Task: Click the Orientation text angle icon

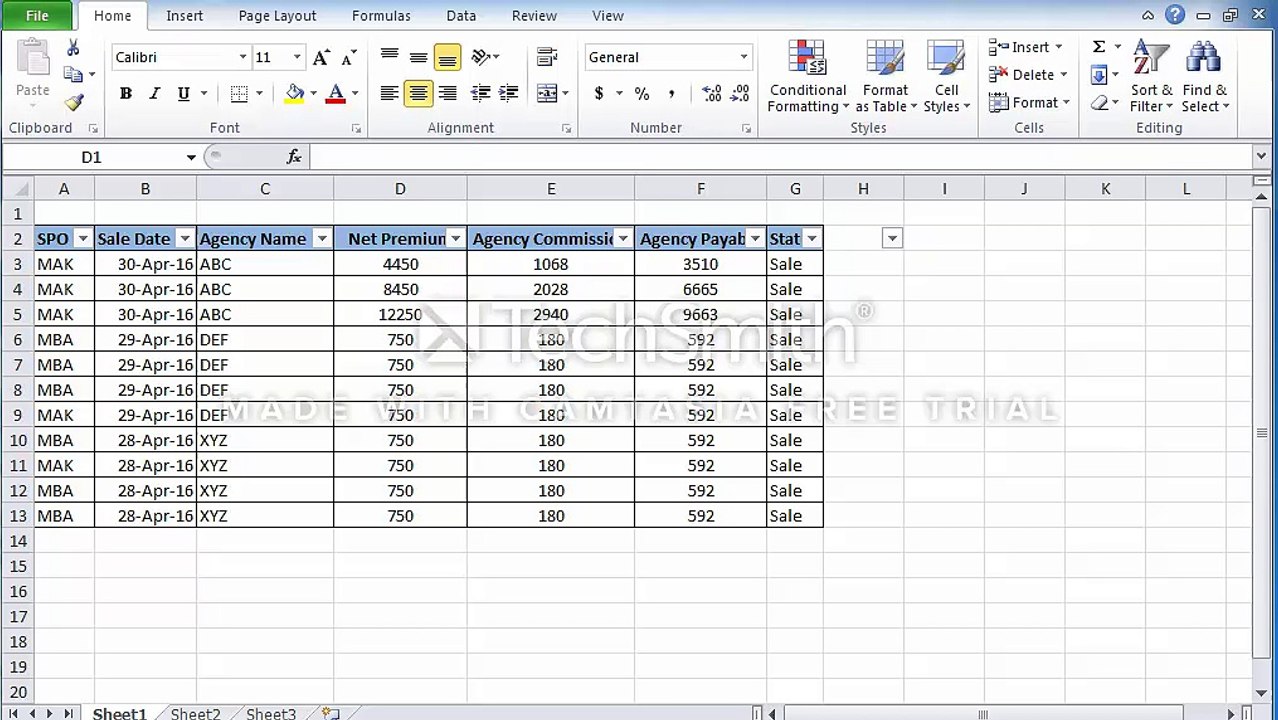Action: coord(481,57)
